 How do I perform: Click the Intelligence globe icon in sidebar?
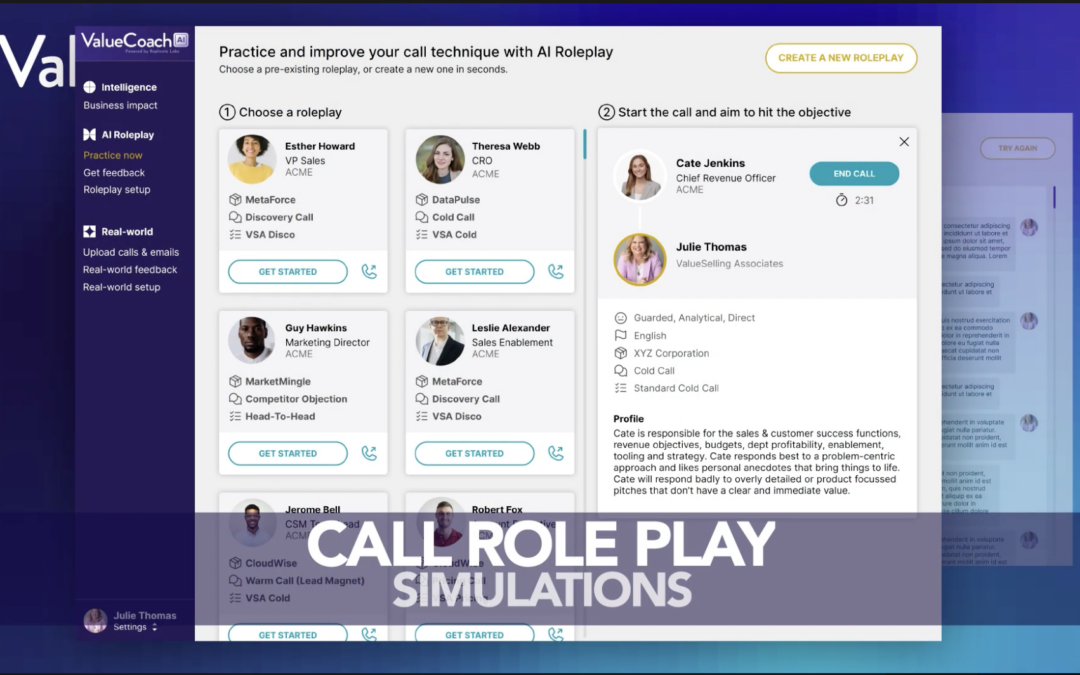pos(90,87)
